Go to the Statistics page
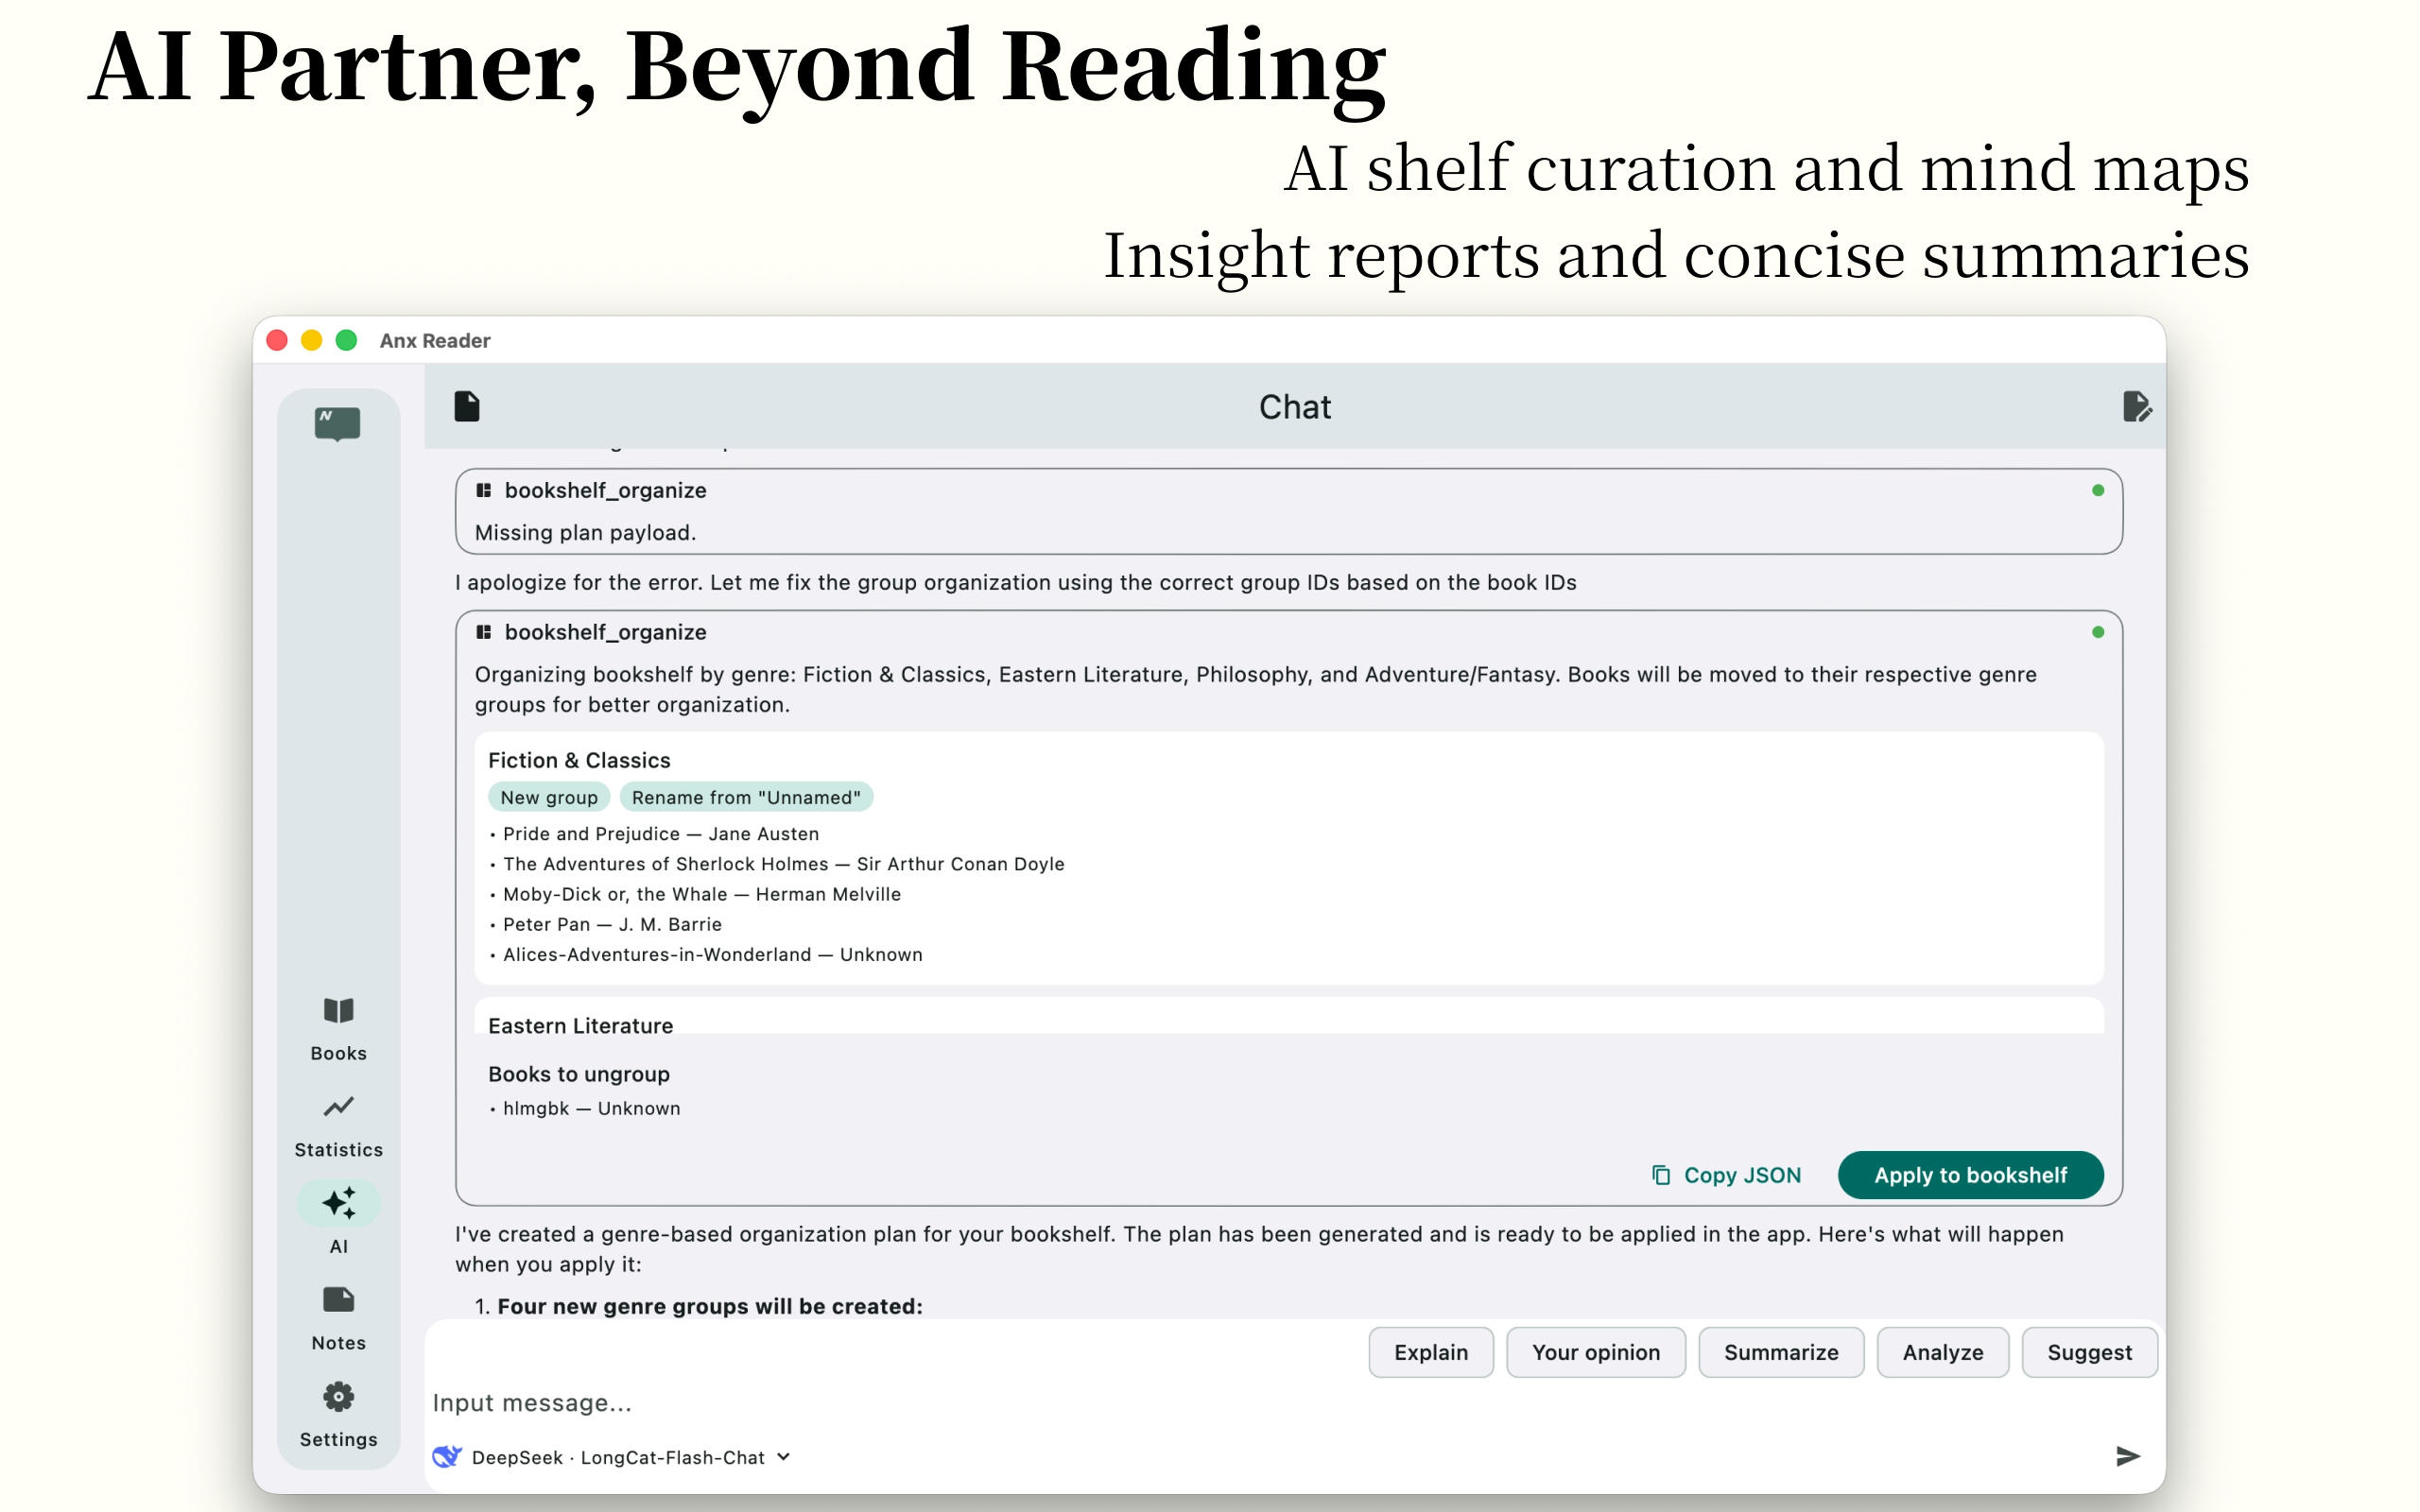The image size is (2420, 1512). tap(338, 1125)
